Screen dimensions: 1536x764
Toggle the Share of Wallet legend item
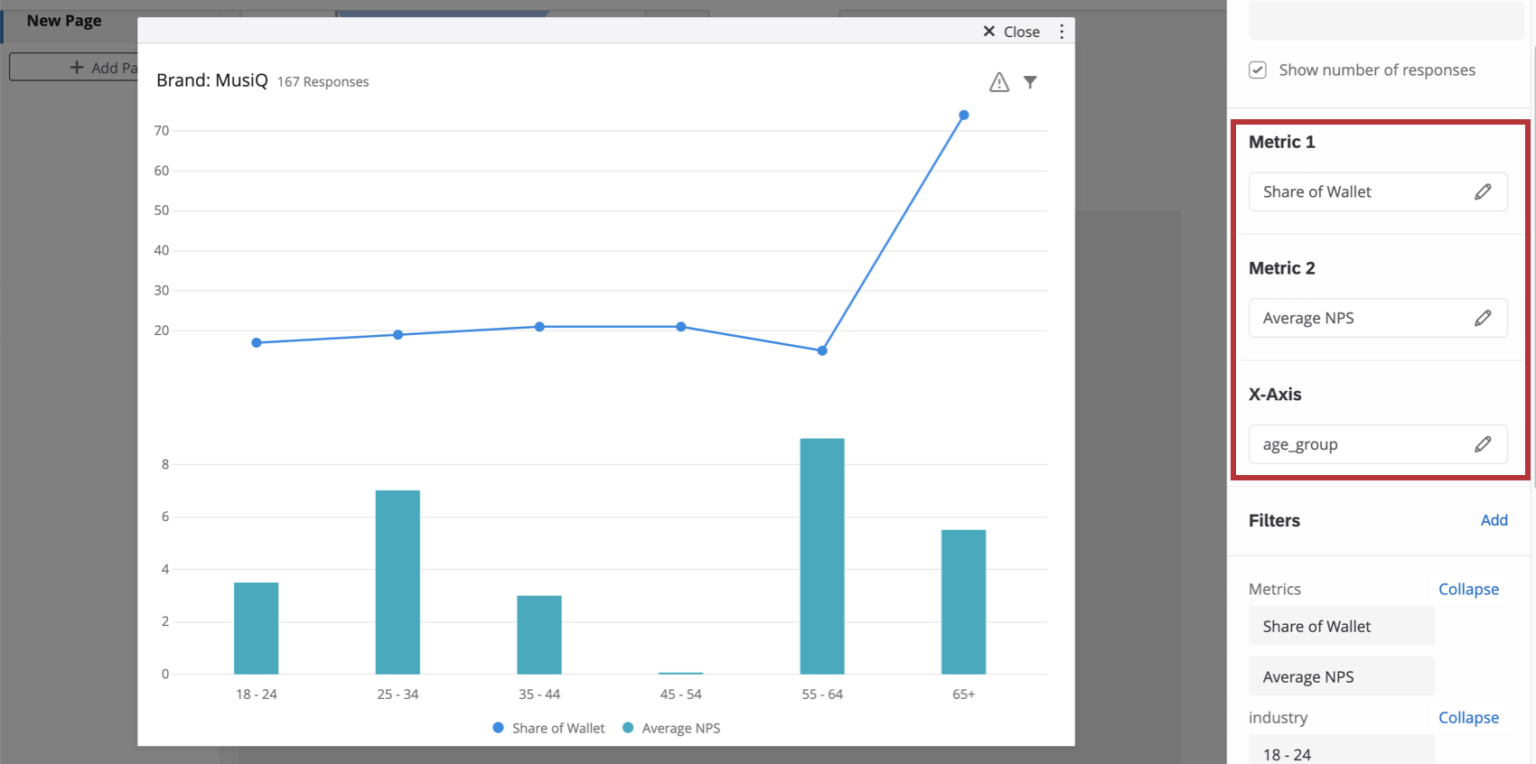click(547, 728)
